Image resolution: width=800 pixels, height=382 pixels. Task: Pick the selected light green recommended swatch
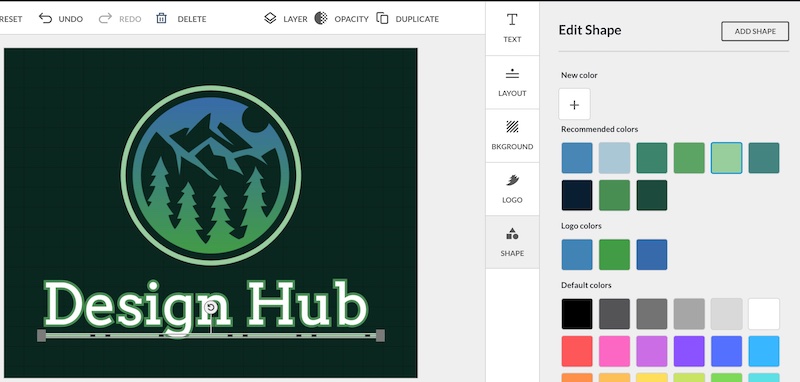(727, 158)
